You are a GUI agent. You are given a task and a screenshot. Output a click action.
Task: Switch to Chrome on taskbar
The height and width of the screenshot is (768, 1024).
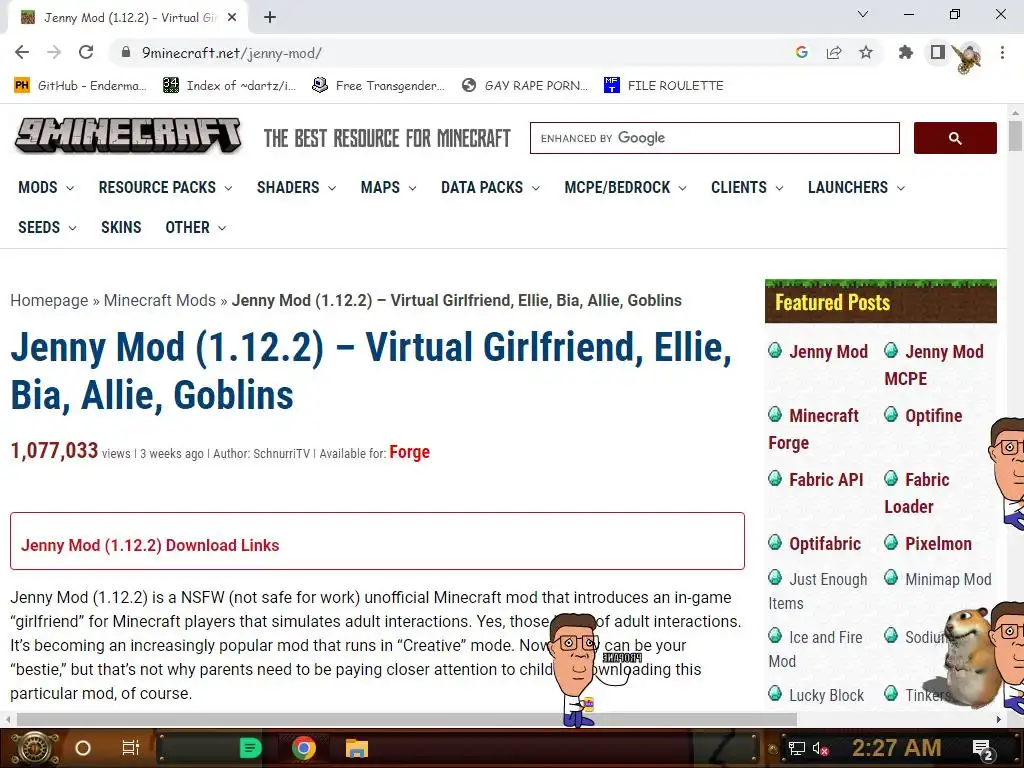tap(304, 748)
